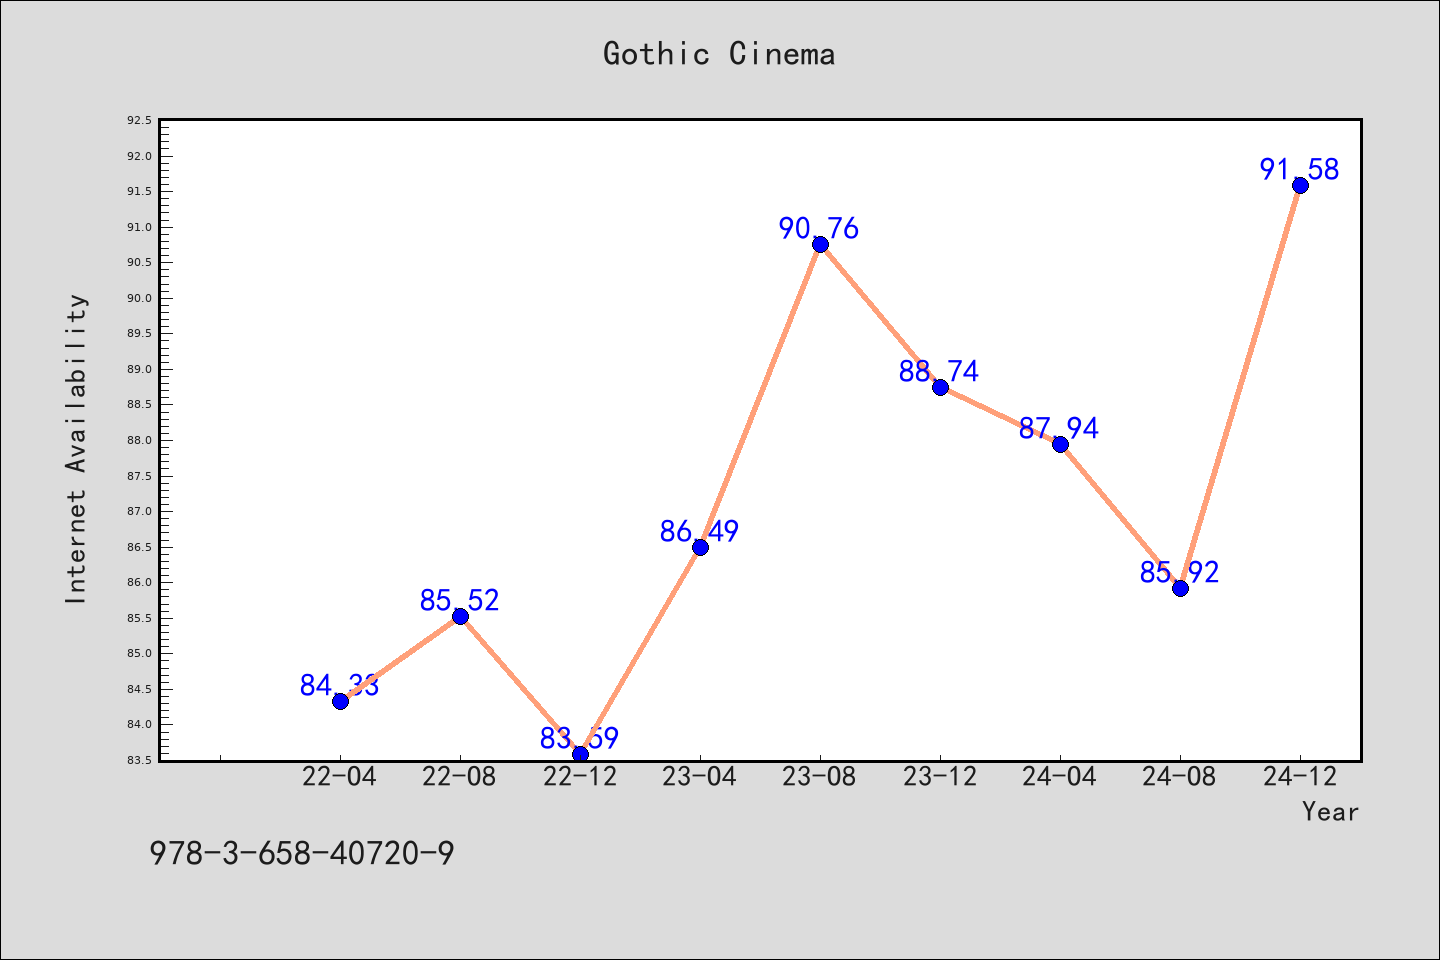Select the data point labeled 88.74
Screen dimensions: 1440x960
940,387
